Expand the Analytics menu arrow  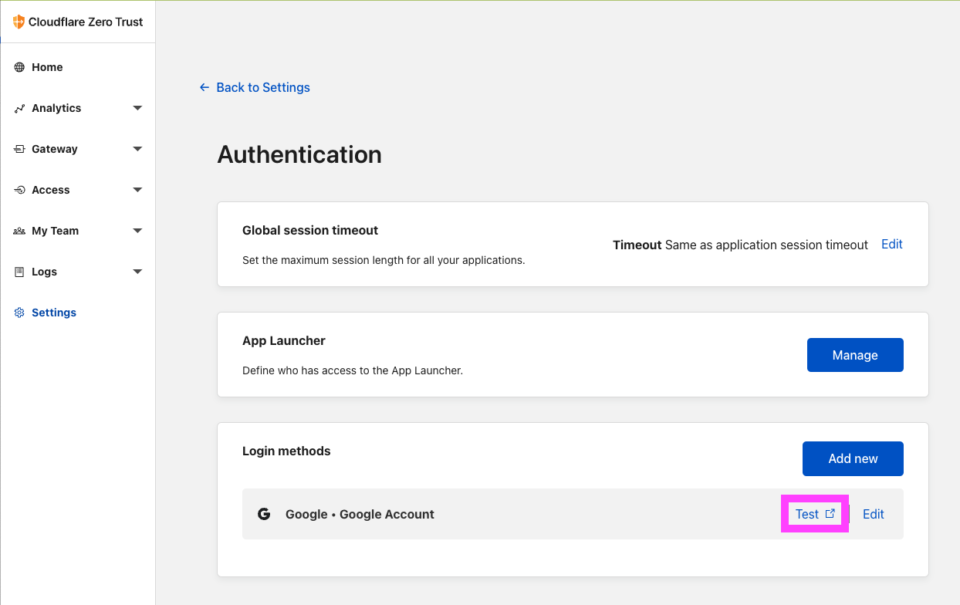(137, 108)
